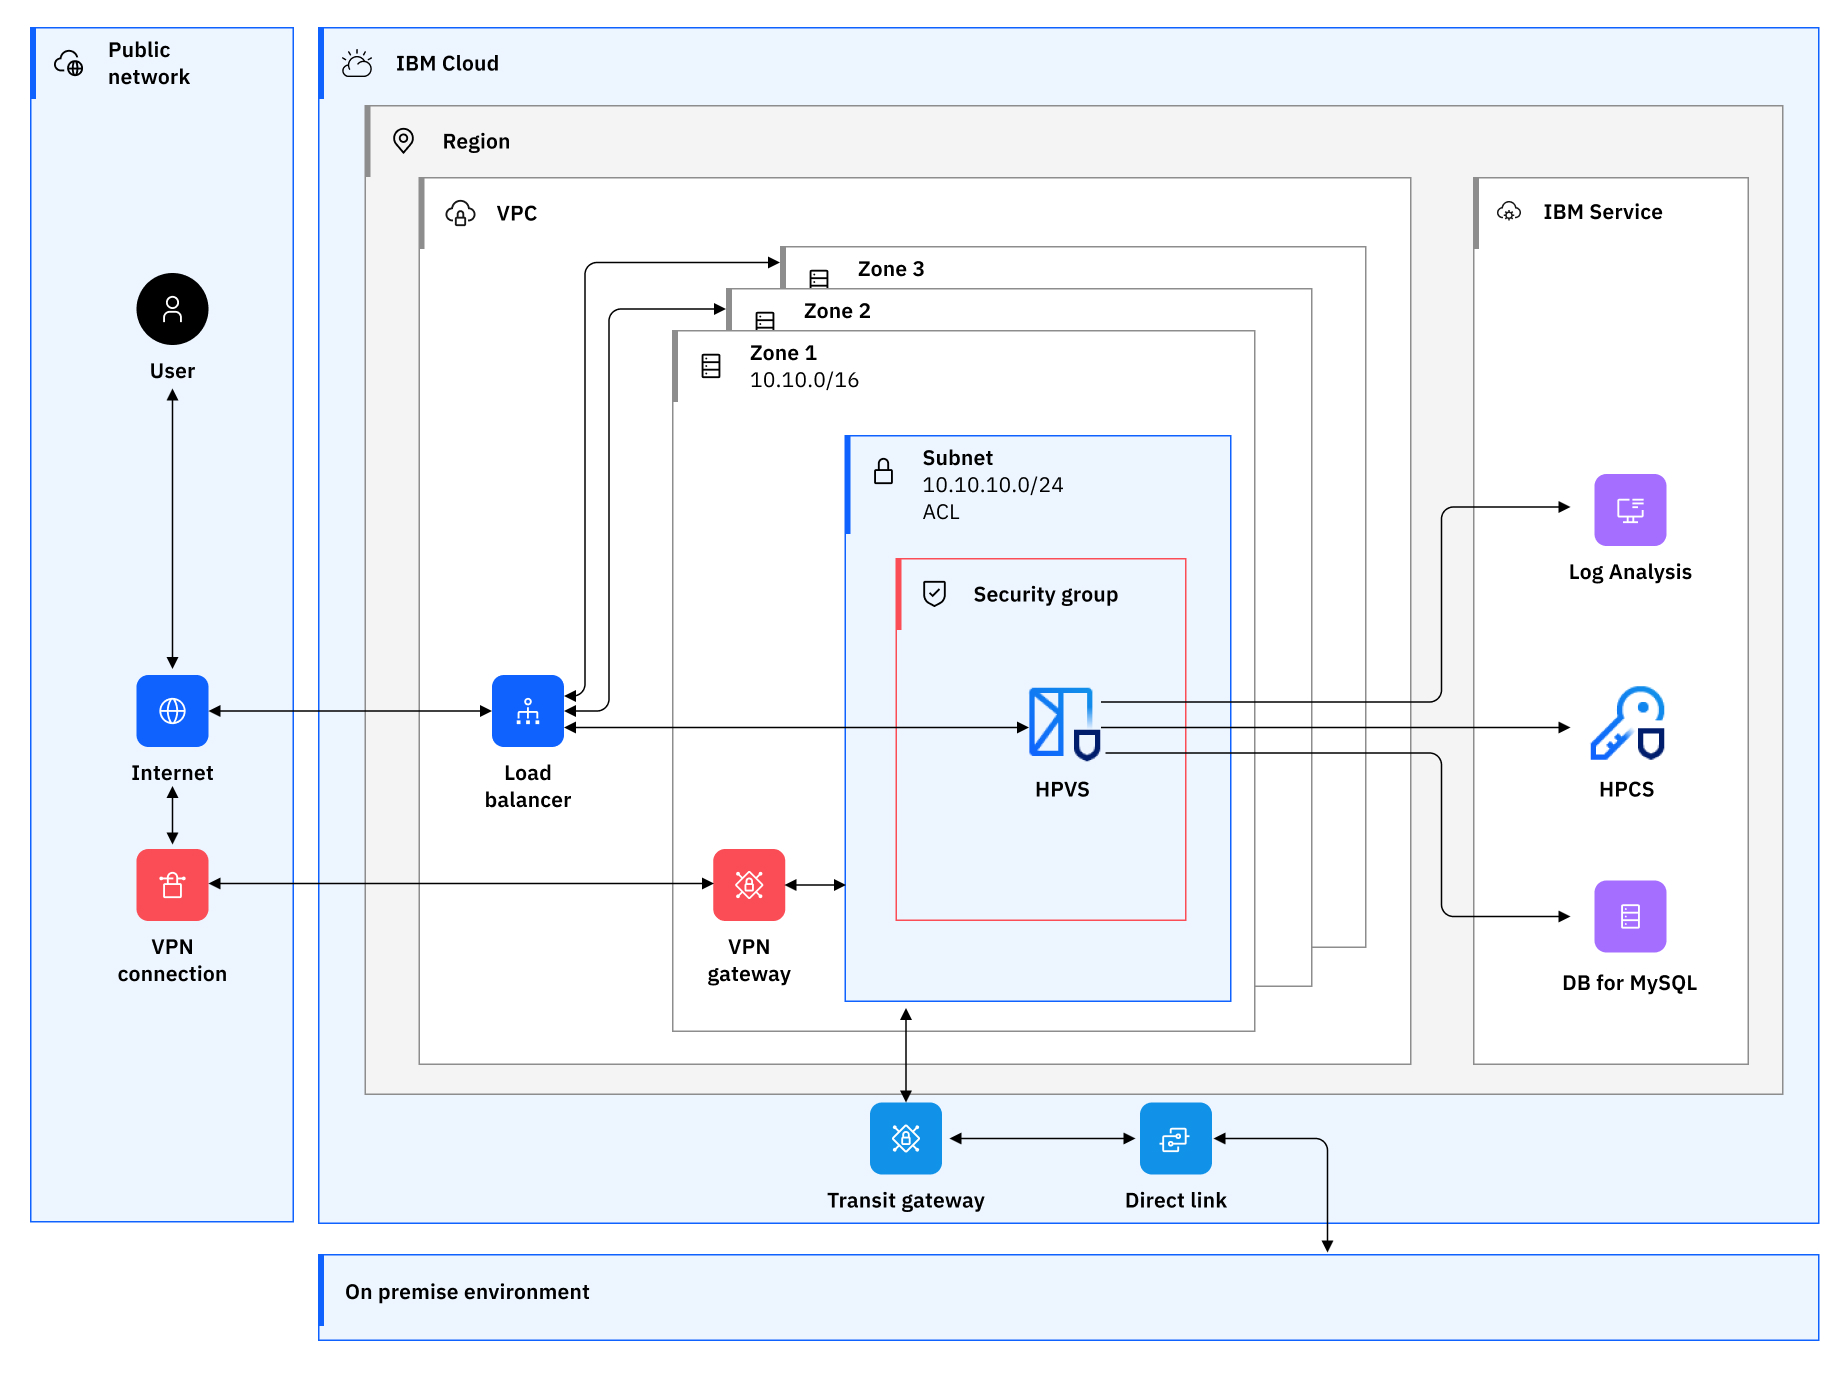Select the 'HPCS' label
The width and height of the screenshot is (1846, 1378).
[x=1626, y=789]
